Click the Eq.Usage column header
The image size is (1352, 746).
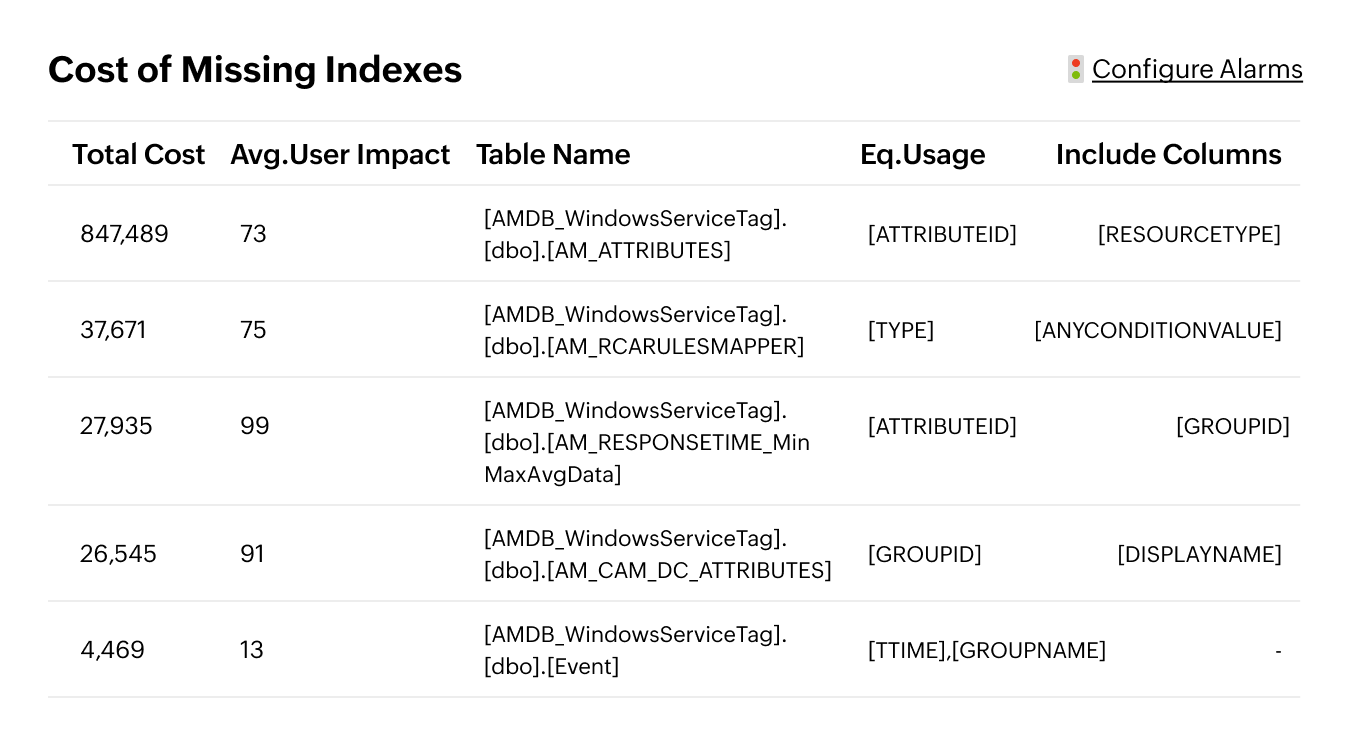click(x=922, y=155)
